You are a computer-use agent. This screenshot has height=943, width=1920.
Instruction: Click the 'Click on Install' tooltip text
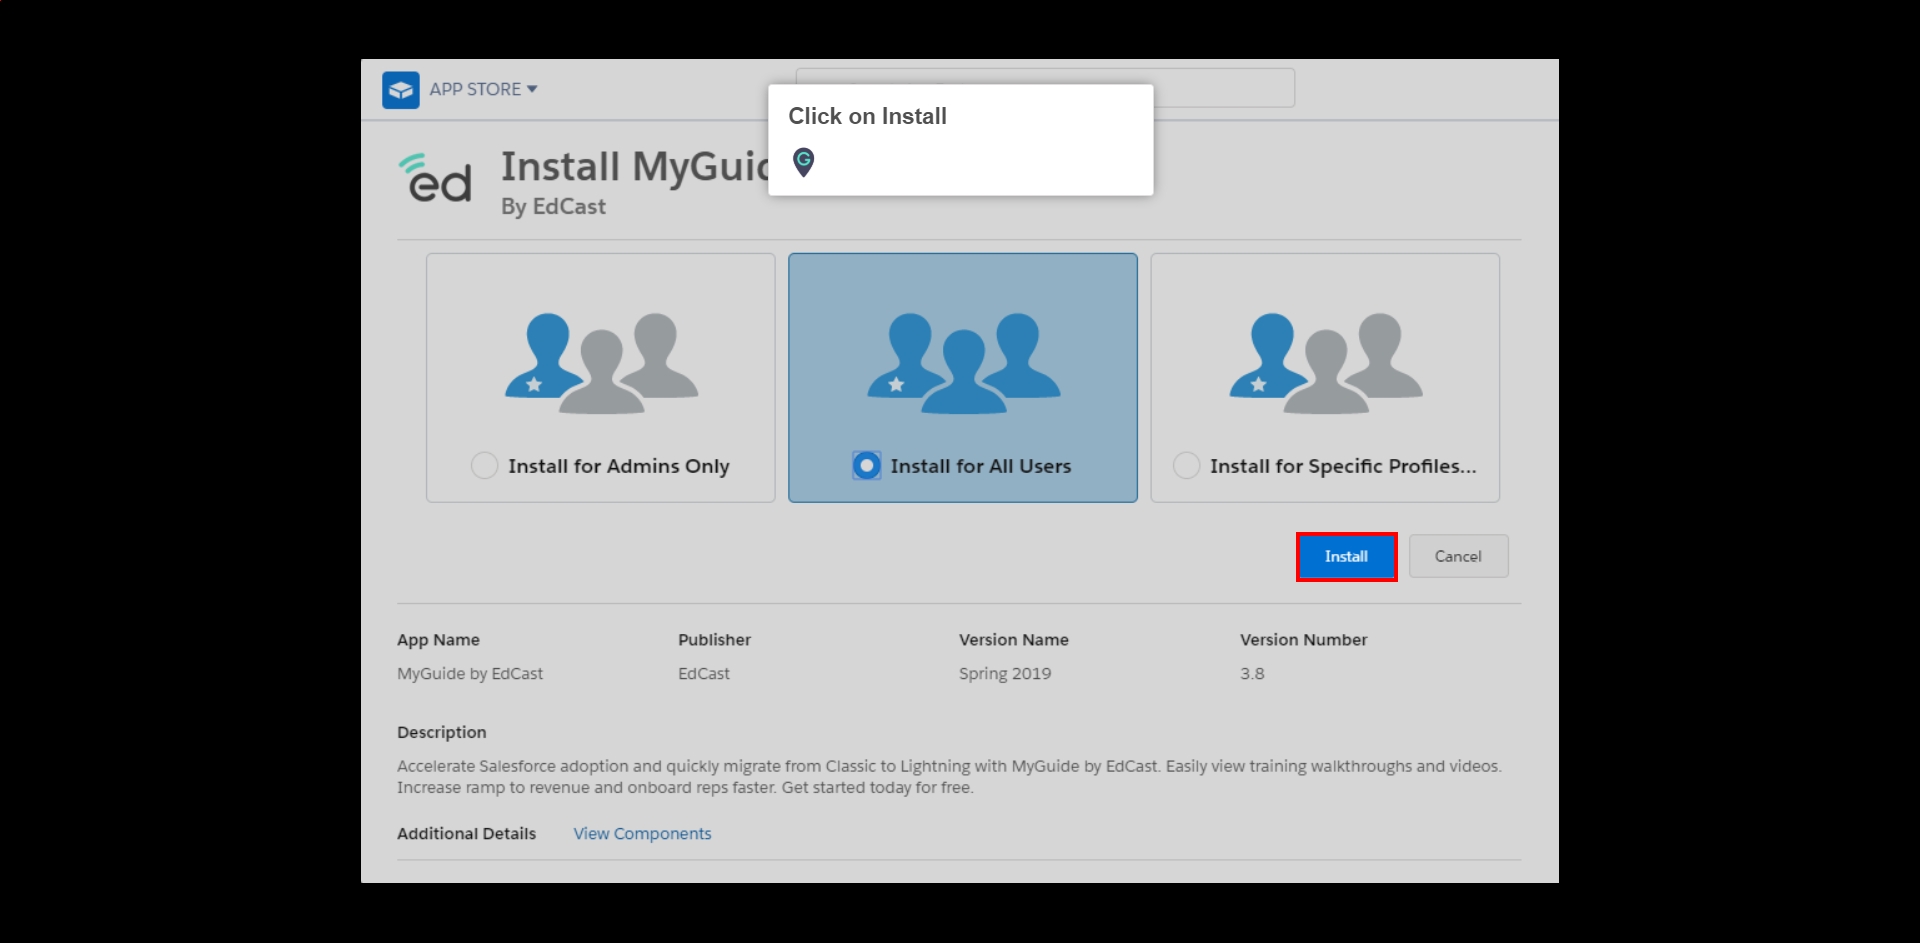(867, 116)
